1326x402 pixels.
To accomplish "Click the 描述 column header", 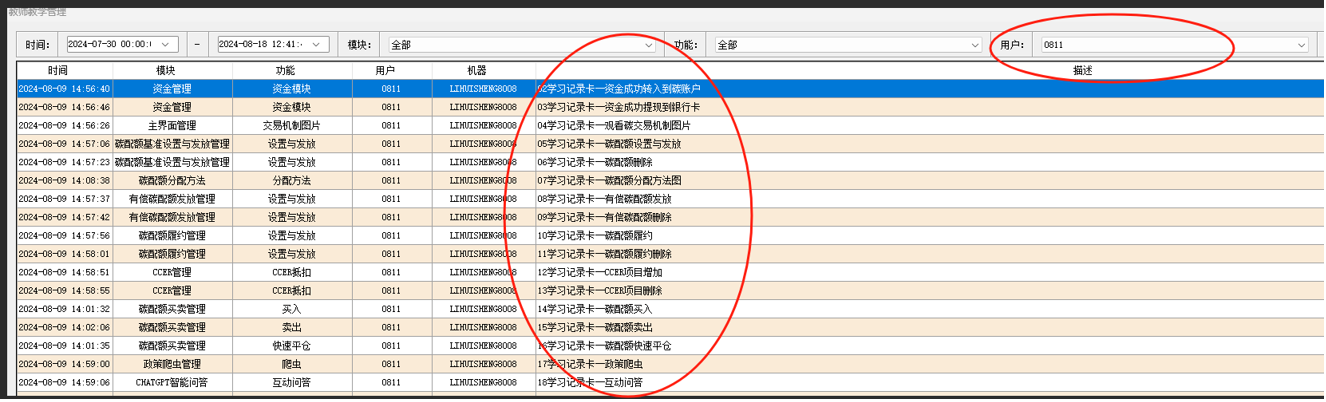I will point(1082,71).
